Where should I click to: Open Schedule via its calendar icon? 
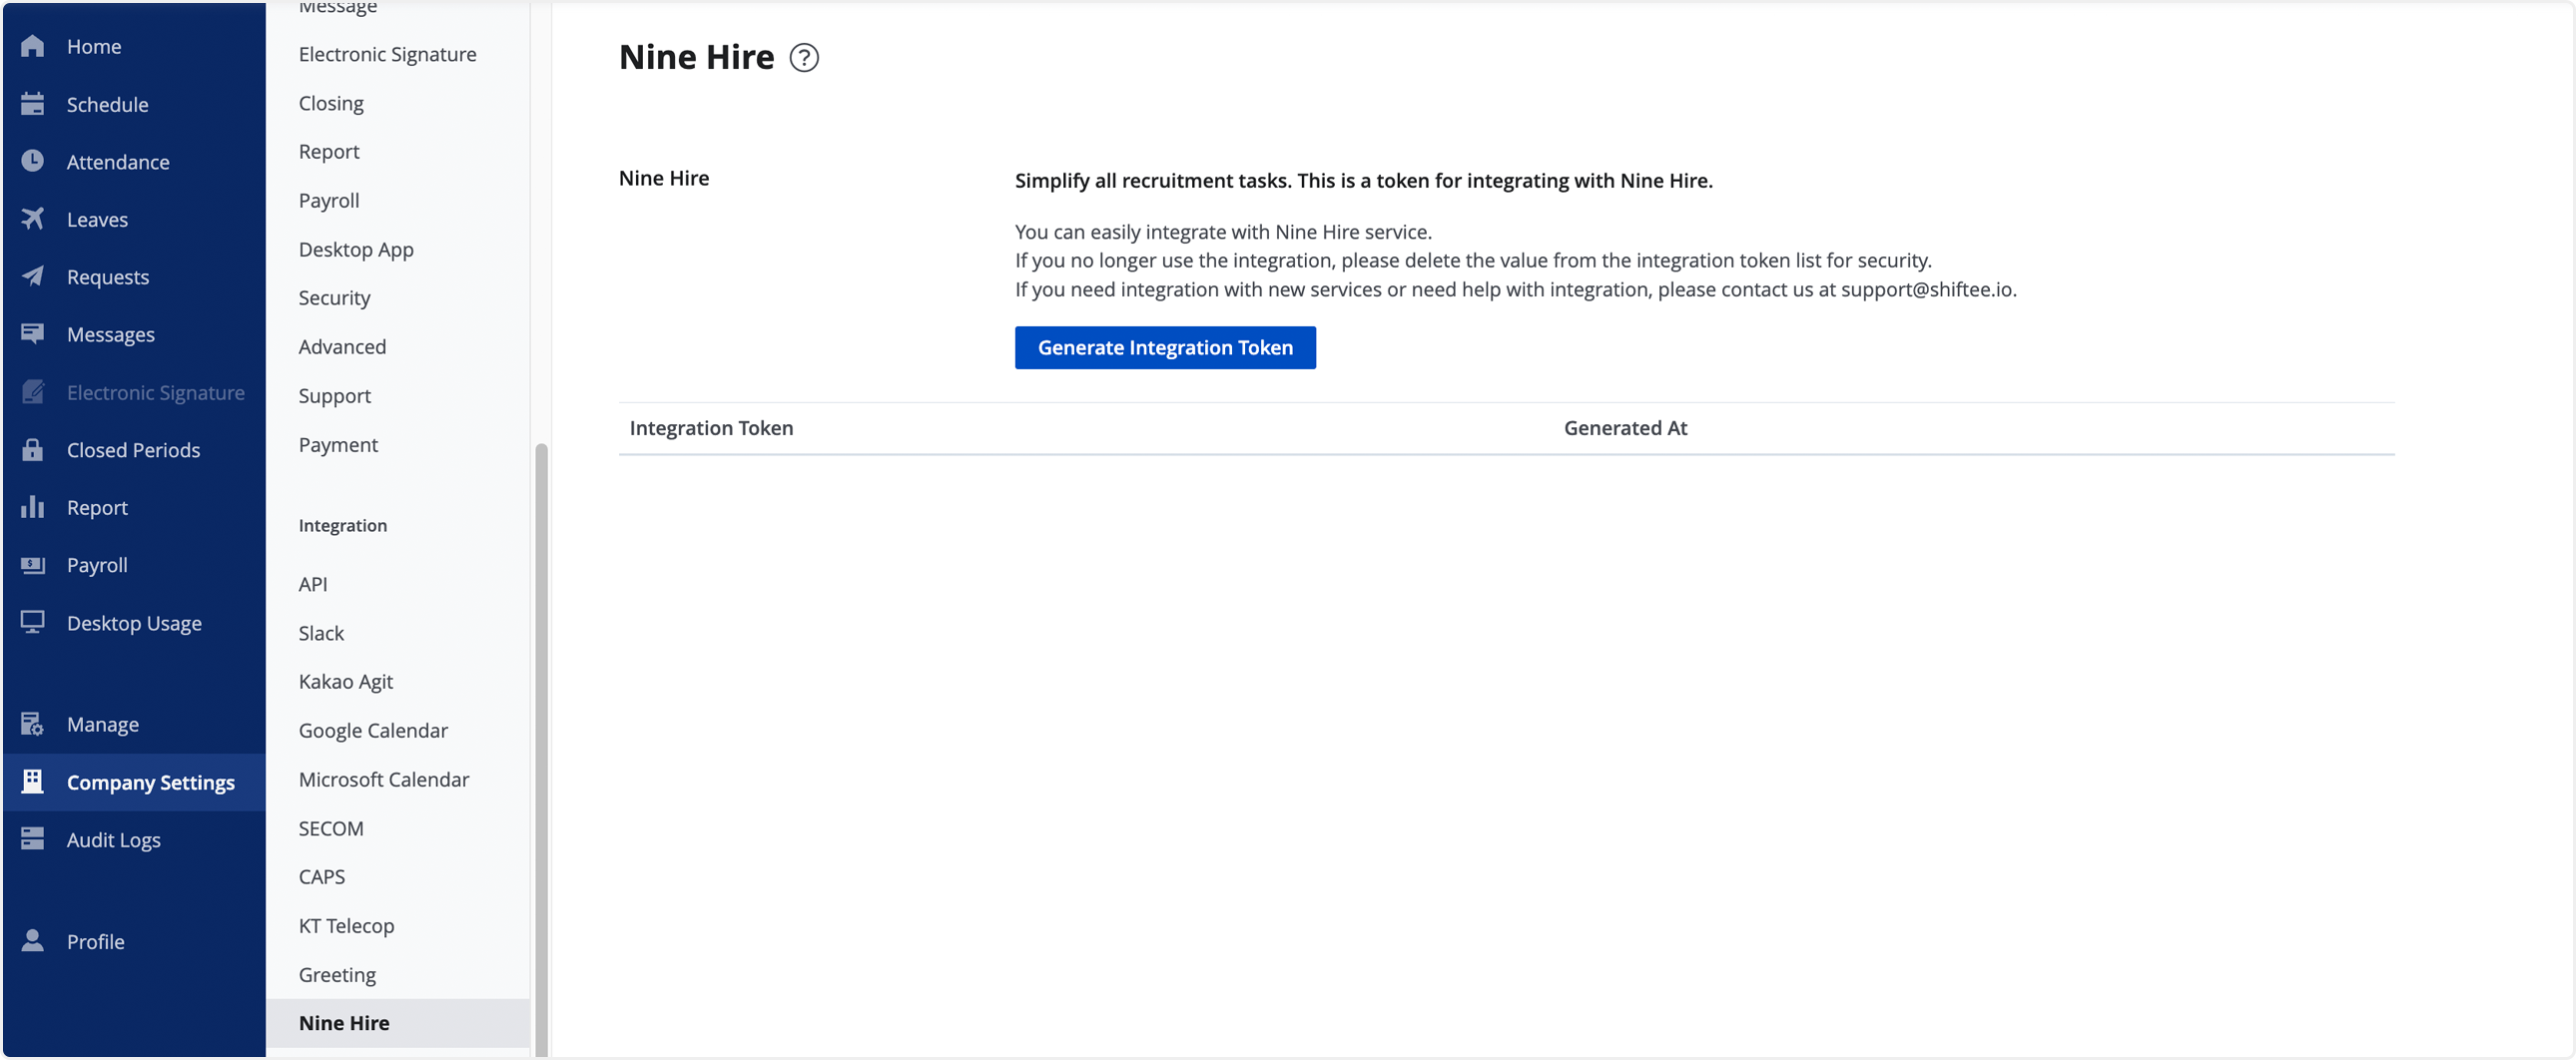click(x=32, y=104)
